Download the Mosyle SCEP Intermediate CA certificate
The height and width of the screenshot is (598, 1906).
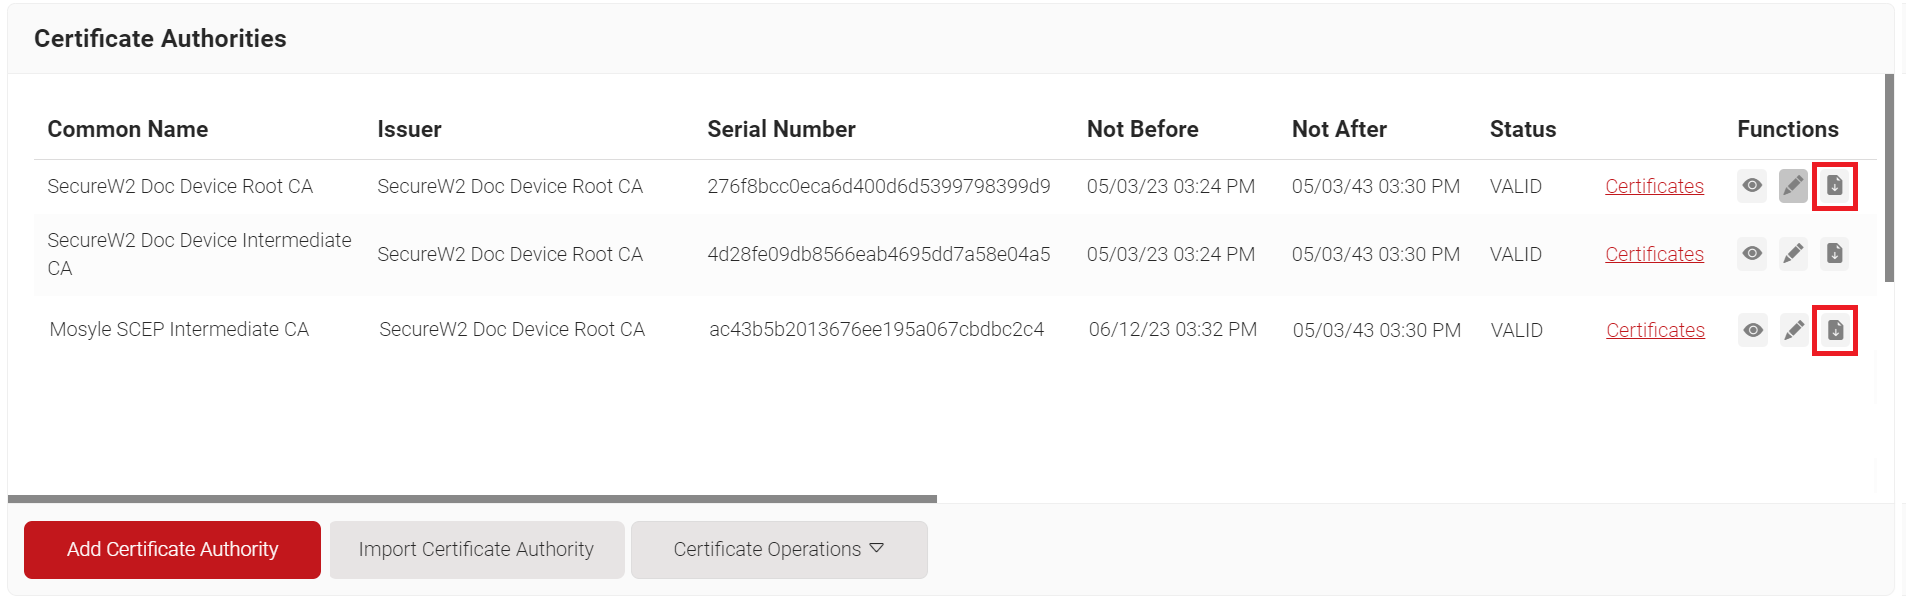(1836, 330)
